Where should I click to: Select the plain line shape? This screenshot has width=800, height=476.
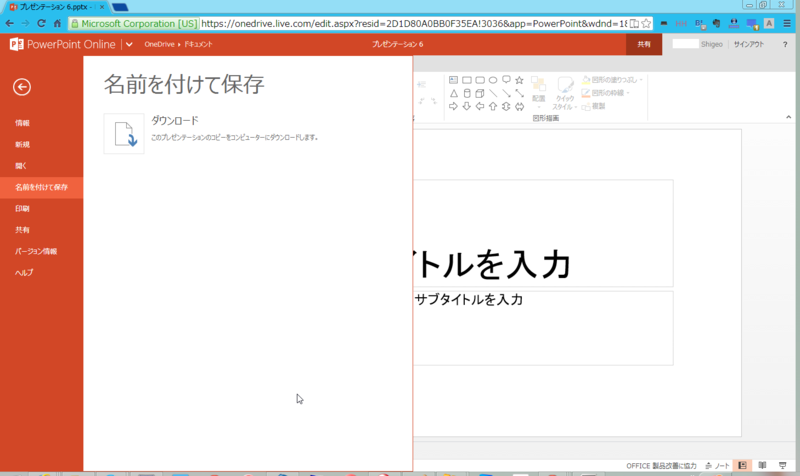pos(493,93)
